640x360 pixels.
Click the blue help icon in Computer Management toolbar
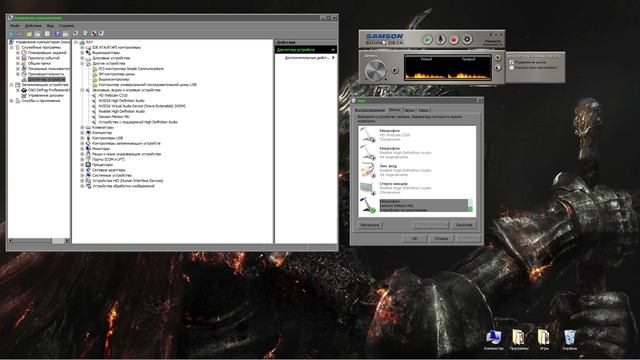pos(58,34)
